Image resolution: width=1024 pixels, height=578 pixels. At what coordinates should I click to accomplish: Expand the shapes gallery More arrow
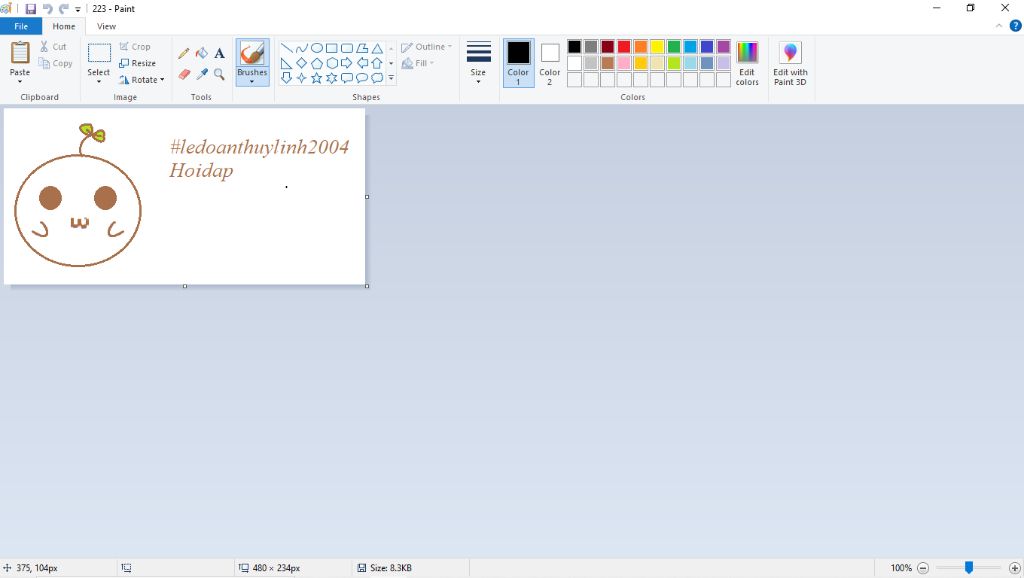[x=391, y=78]
